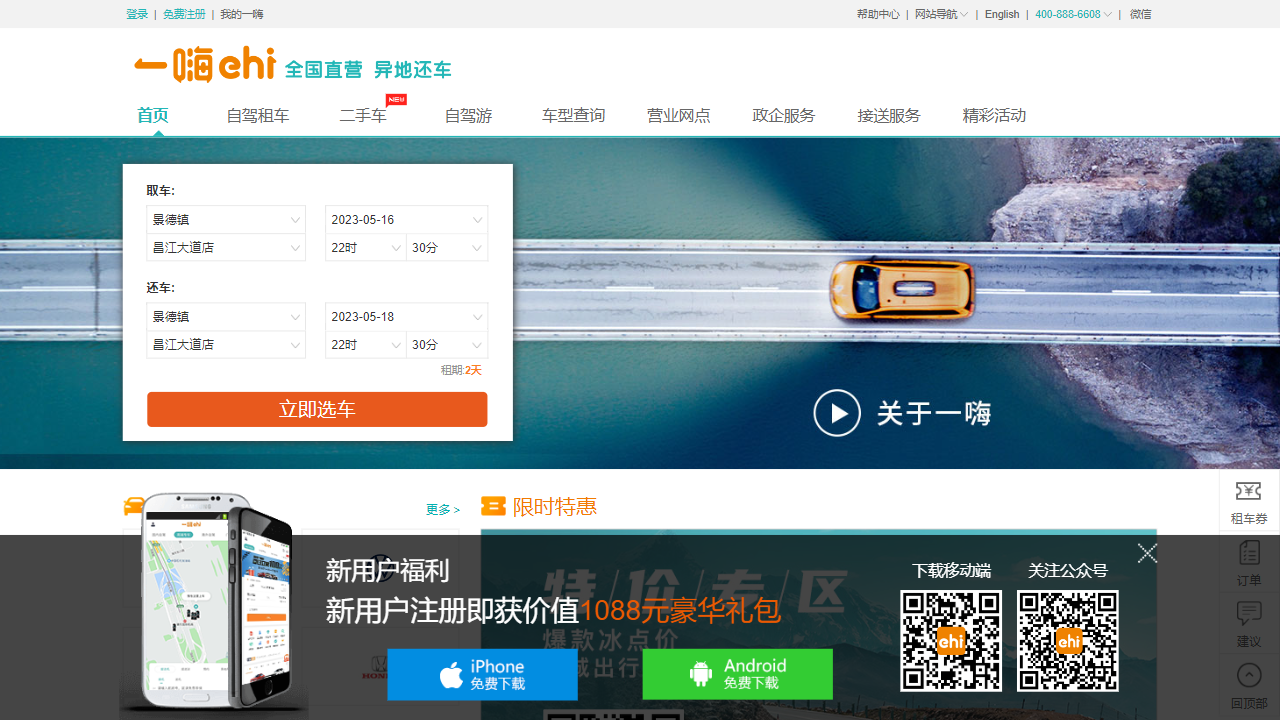The height and width of the screenshot is (720, 1280).
Task: Open the 营业网点 menu item
Action: pos(679,116)
